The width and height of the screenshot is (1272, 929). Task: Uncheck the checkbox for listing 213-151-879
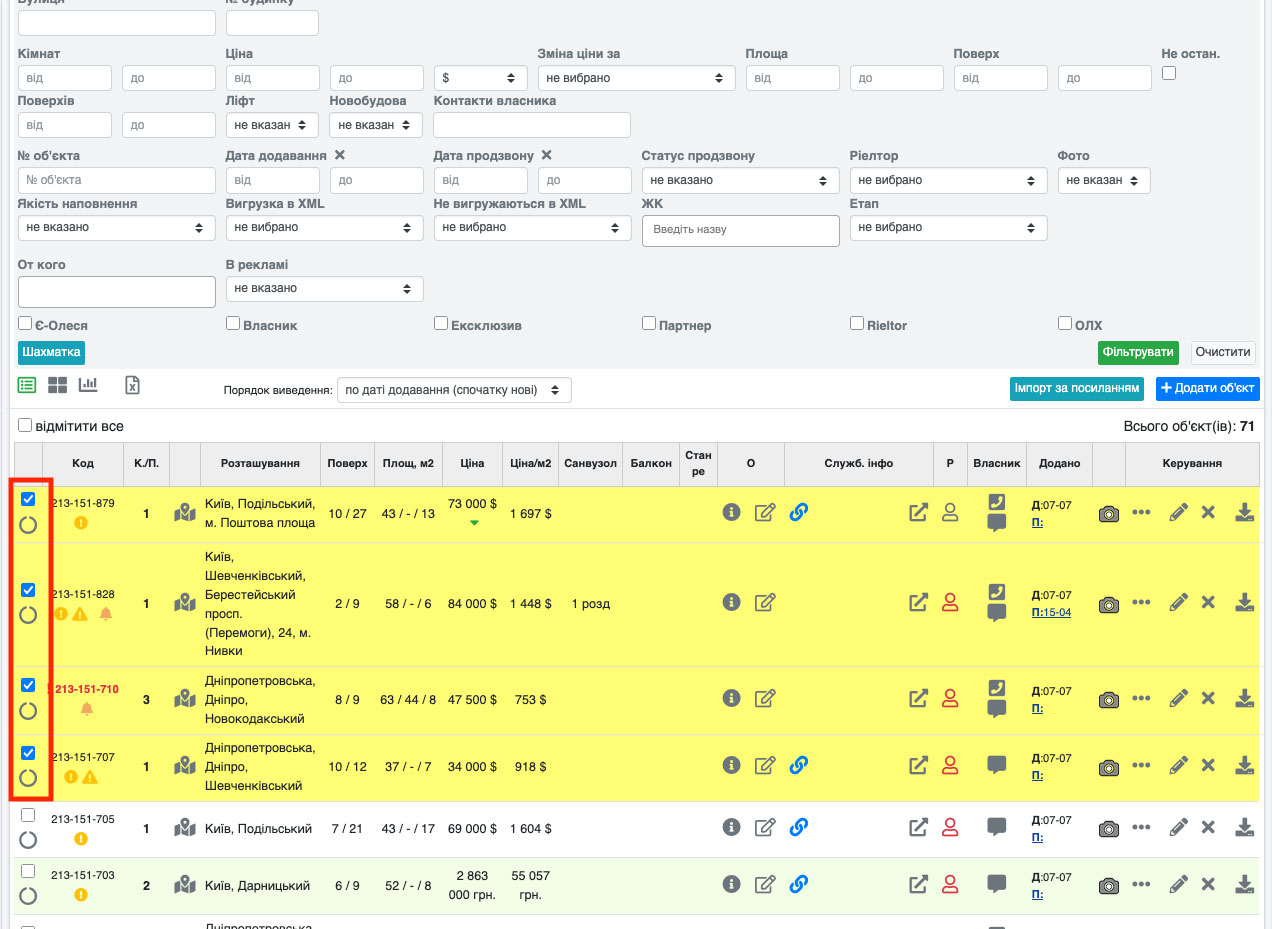(28, 499)
